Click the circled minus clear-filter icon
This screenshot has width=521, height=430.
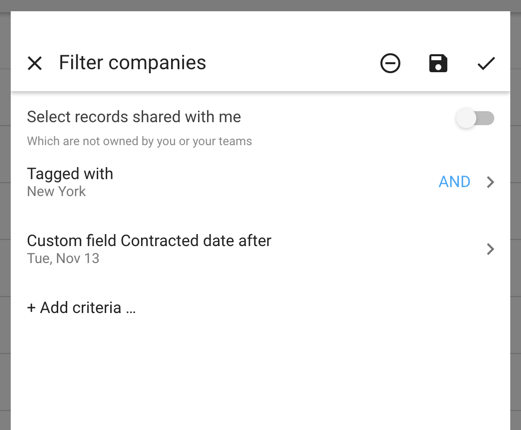(x=390, y=63)
